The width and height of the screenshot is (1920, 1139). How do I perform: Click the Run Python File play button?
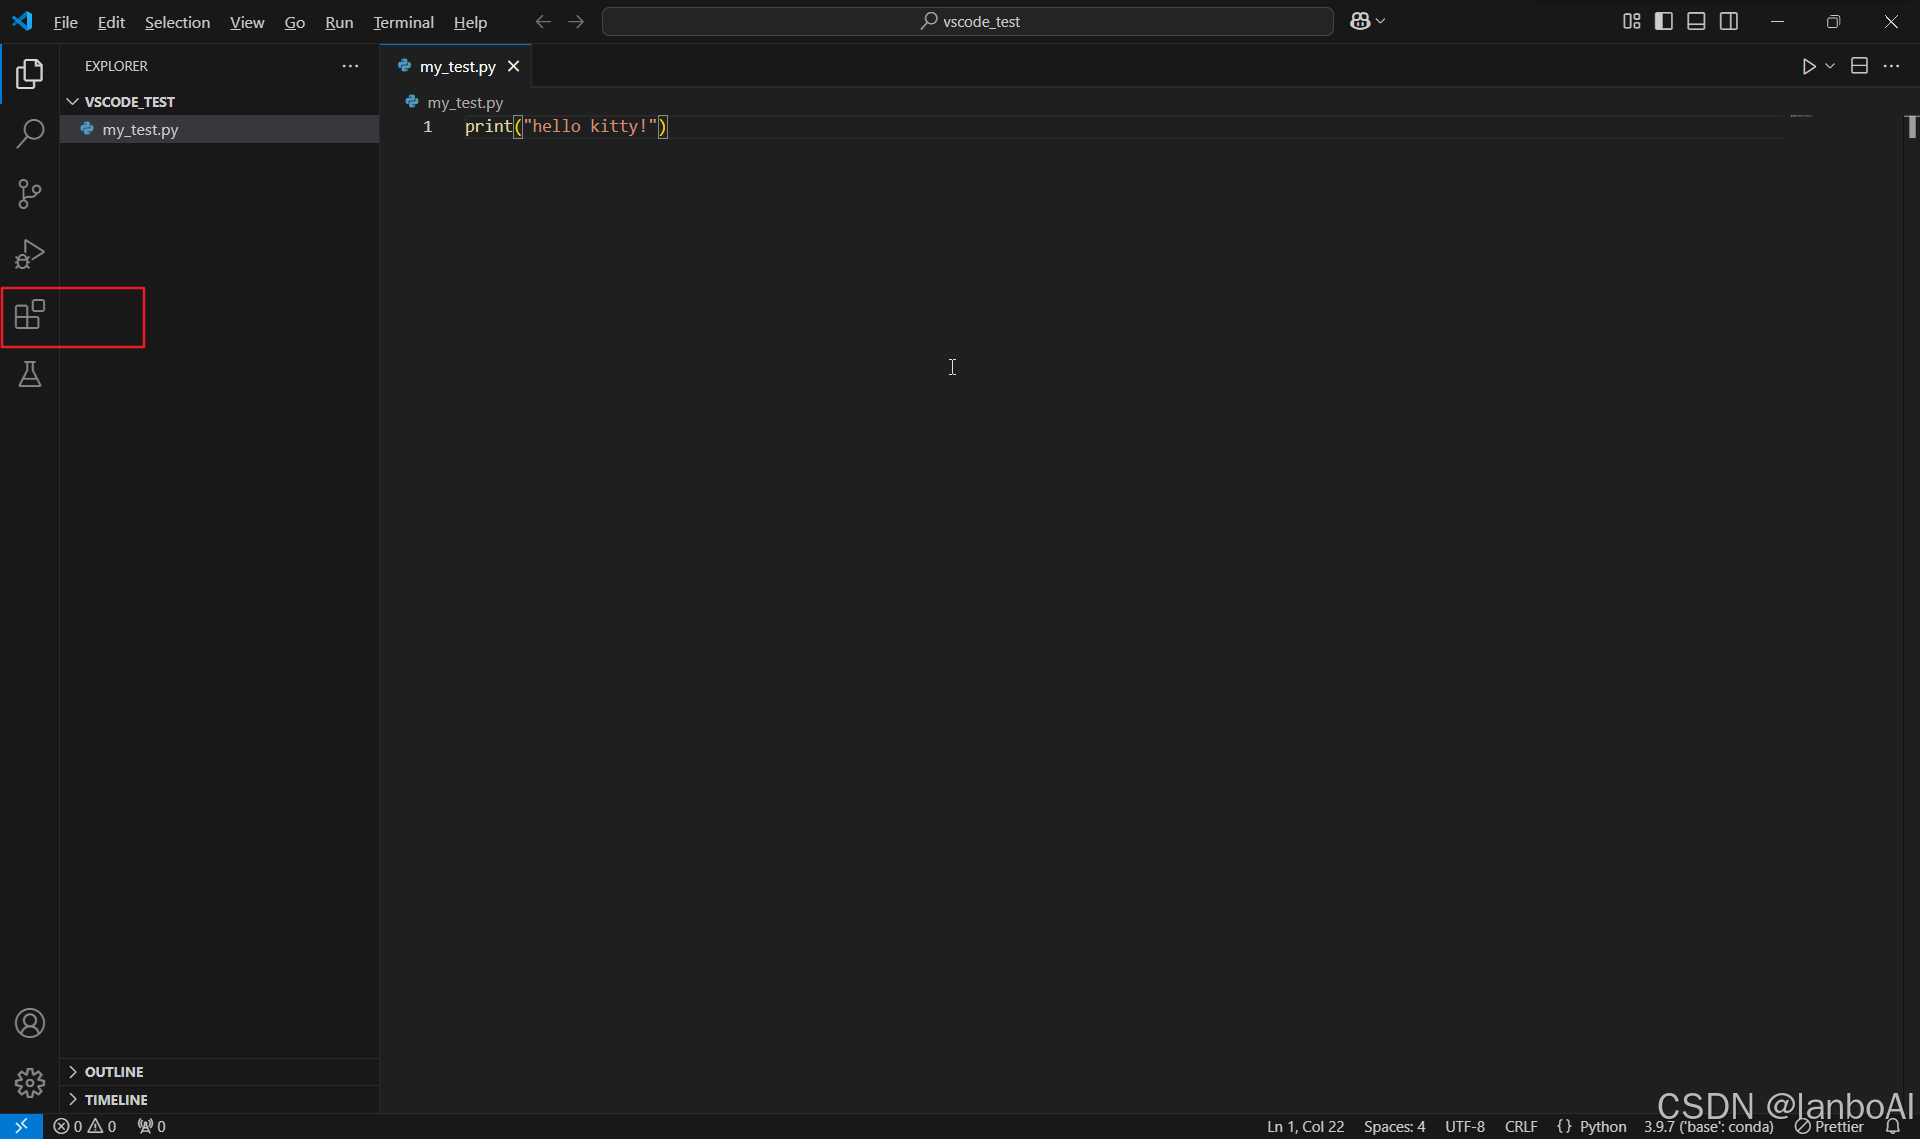click(x=1808, y=66)
